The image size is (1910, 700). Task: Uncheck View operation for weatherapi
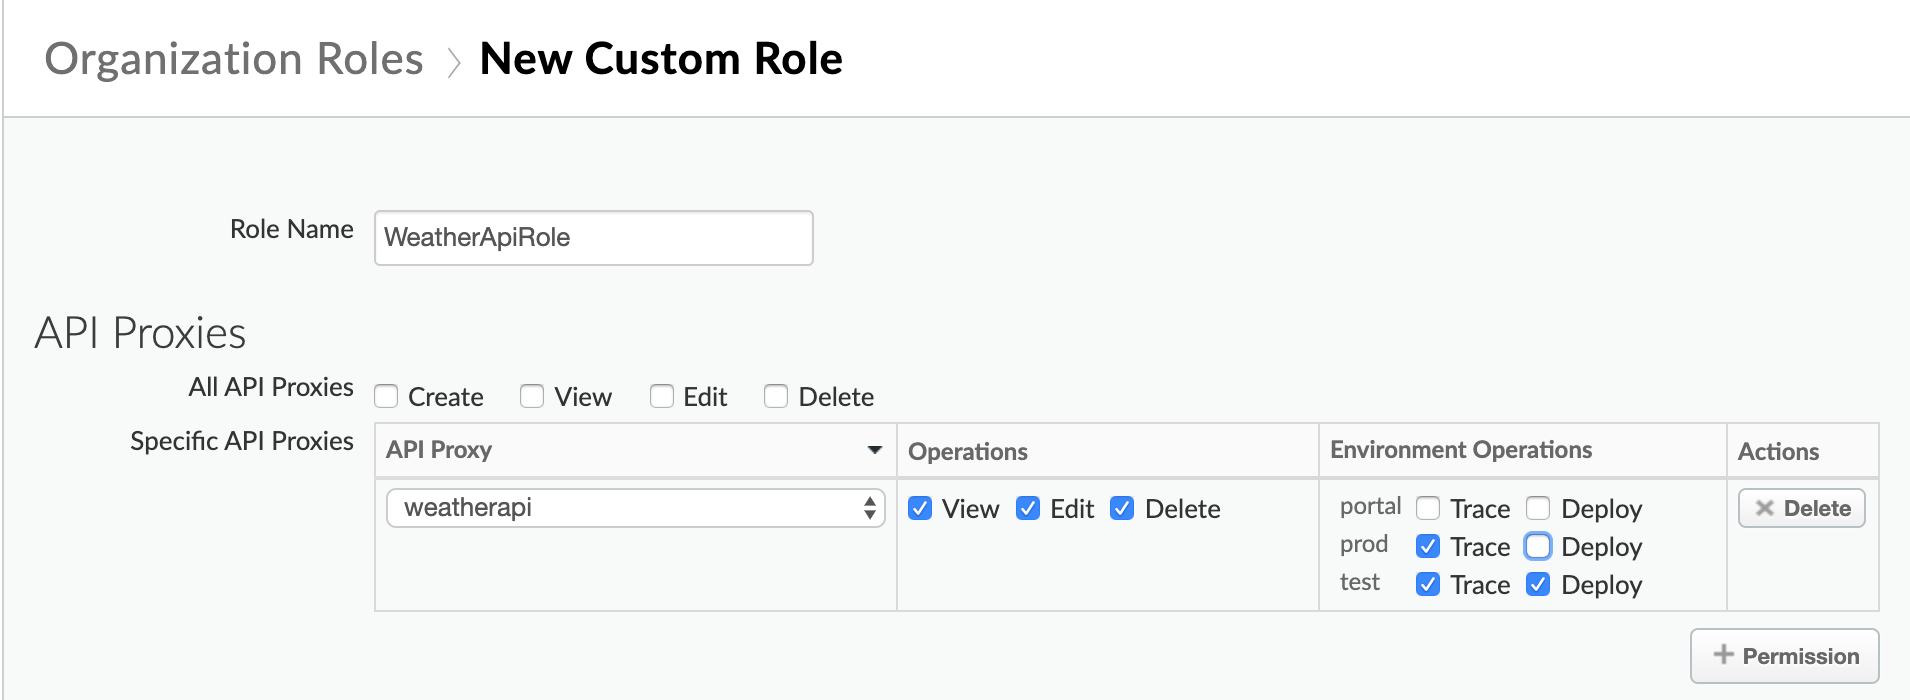920,509
